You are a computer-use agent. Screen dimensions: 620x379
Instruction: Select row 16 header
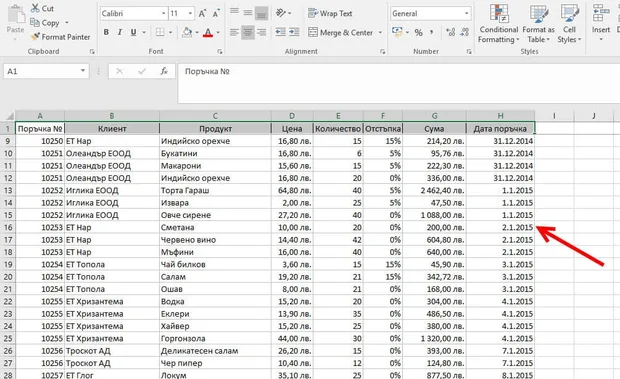click(8, 227)
